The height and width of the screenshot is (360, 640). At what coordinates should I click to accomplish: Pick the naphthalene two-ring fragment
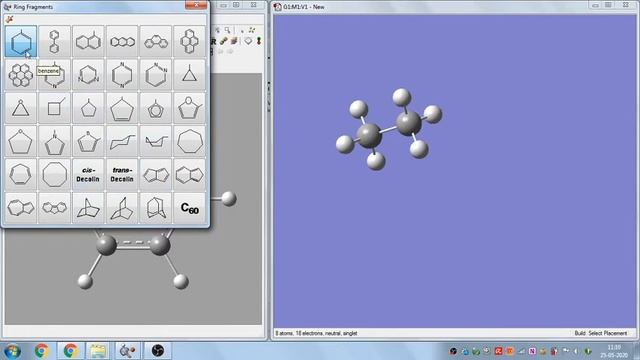(x=88, y=42)
